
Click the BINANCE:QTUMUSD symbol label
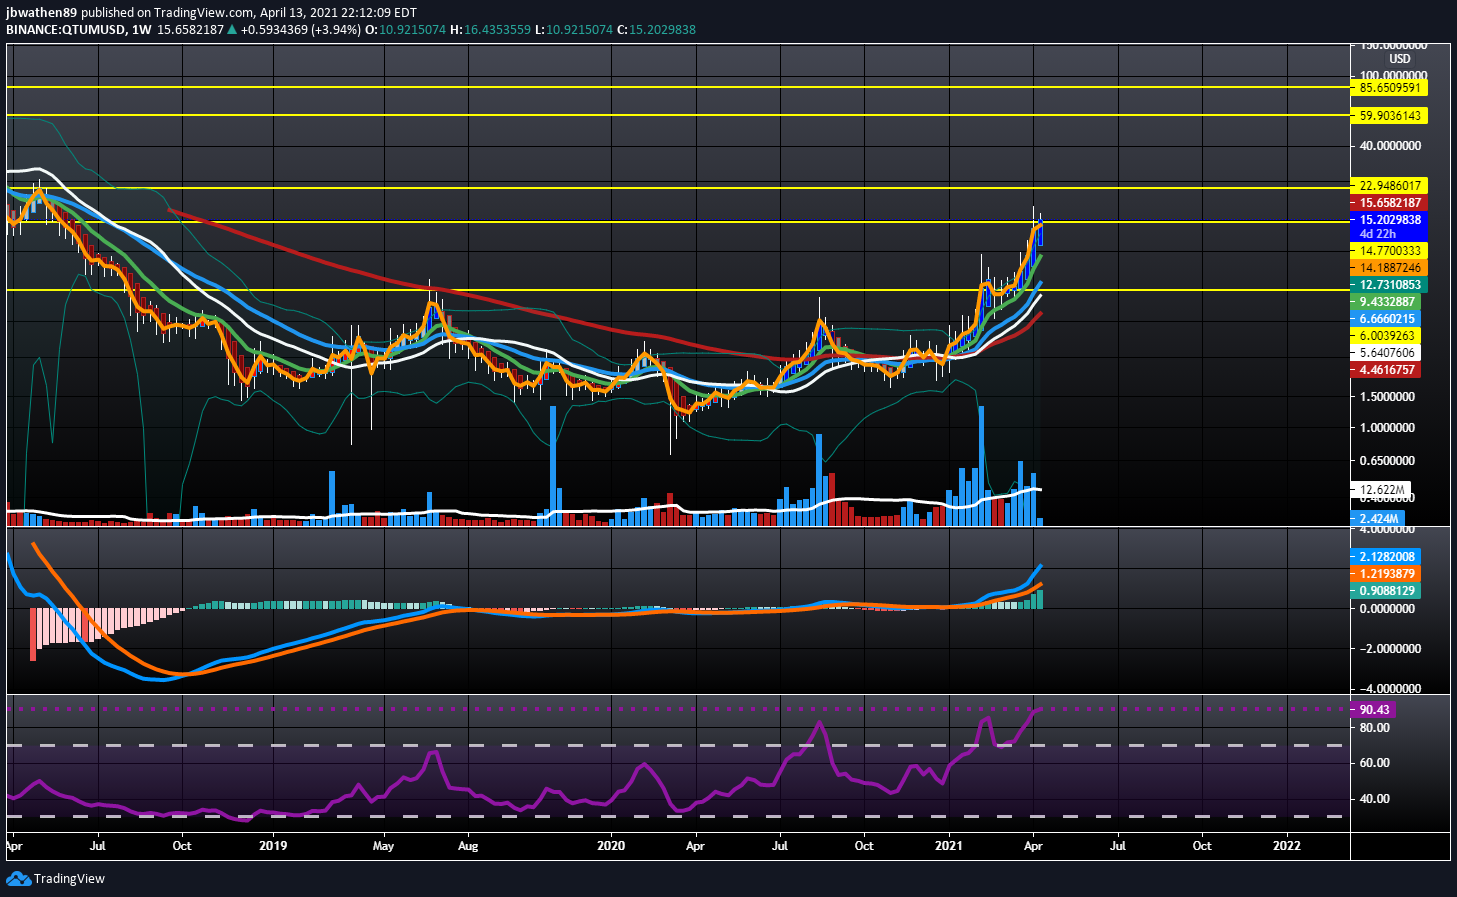[x=64, y=30]
